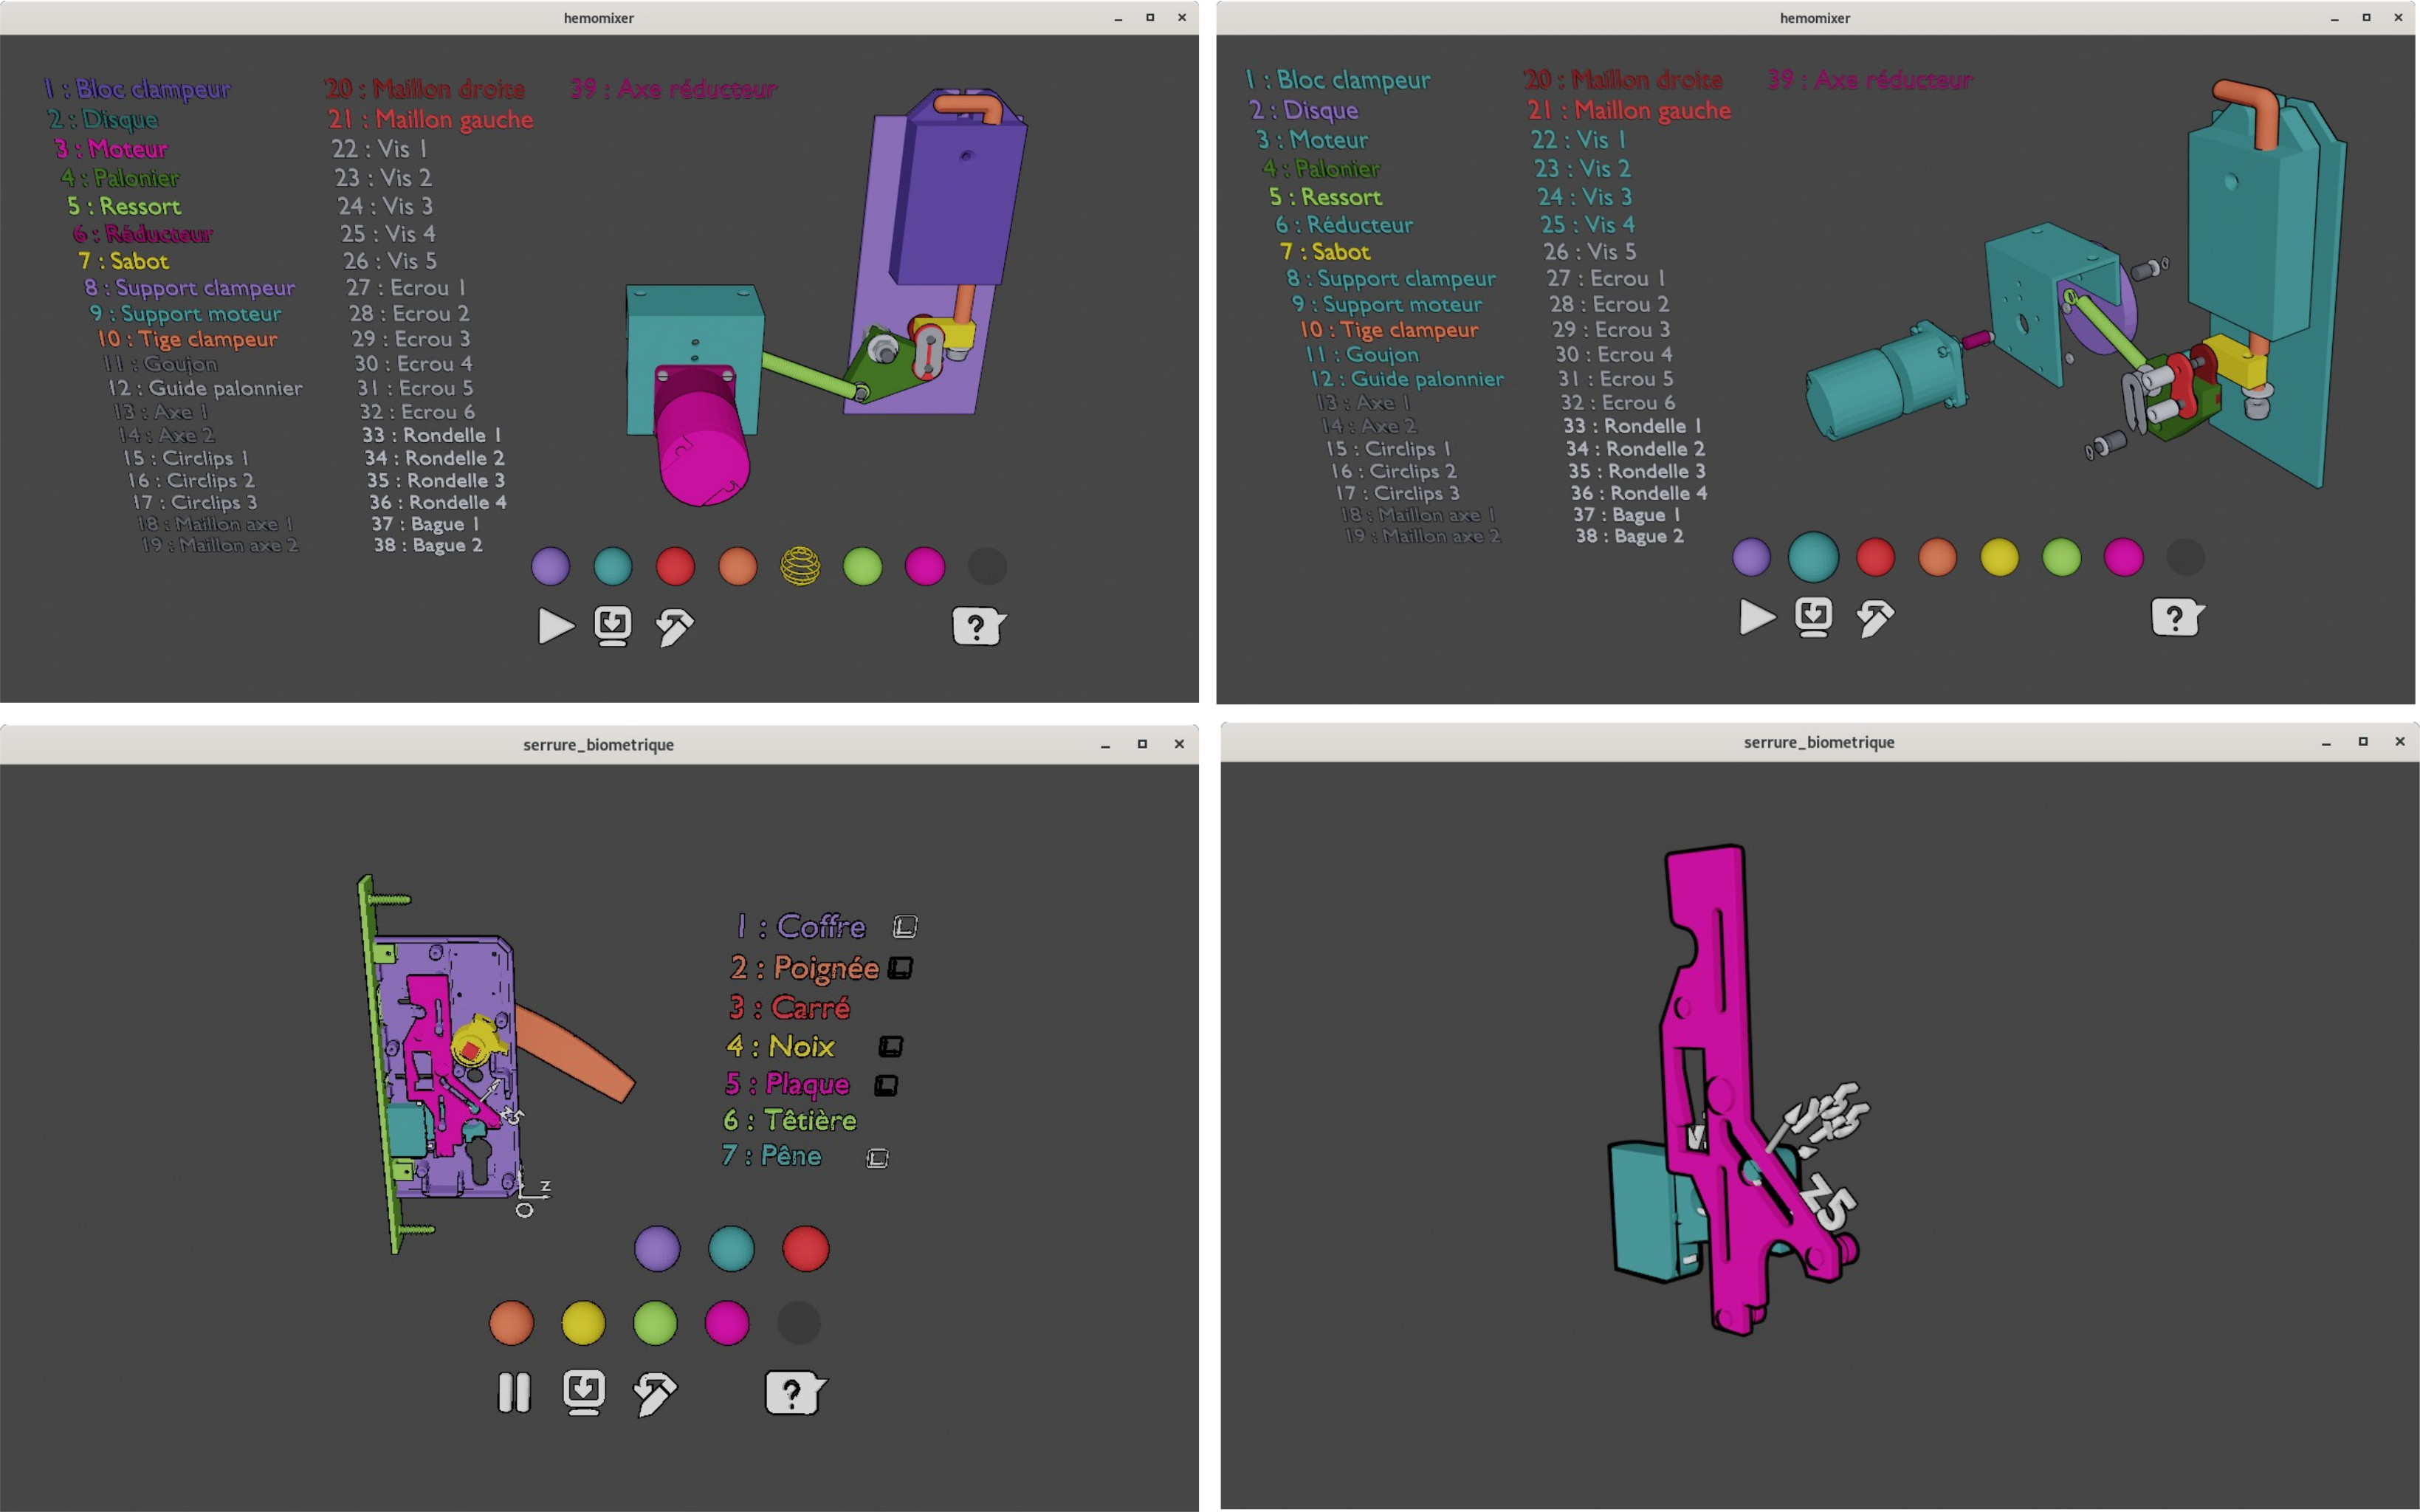Click the hammer reset icon in right hemomixer window
Image resolution: width=2420 pixels, height=1512 pixels.
coord(1875,618)
